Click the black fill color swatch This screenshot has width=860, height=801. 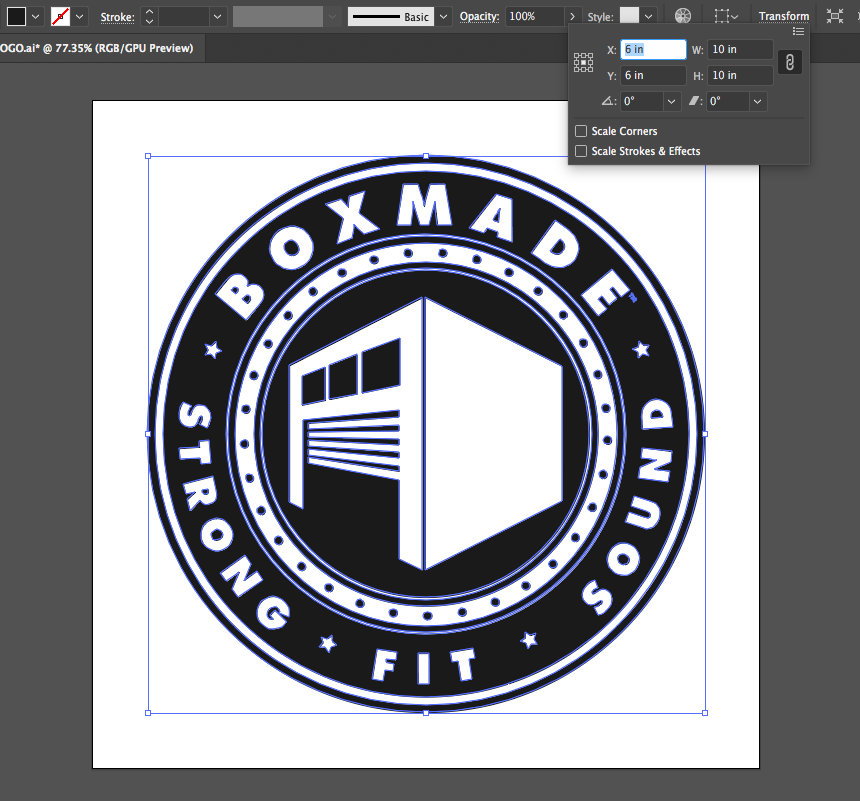tap(16, 16)
